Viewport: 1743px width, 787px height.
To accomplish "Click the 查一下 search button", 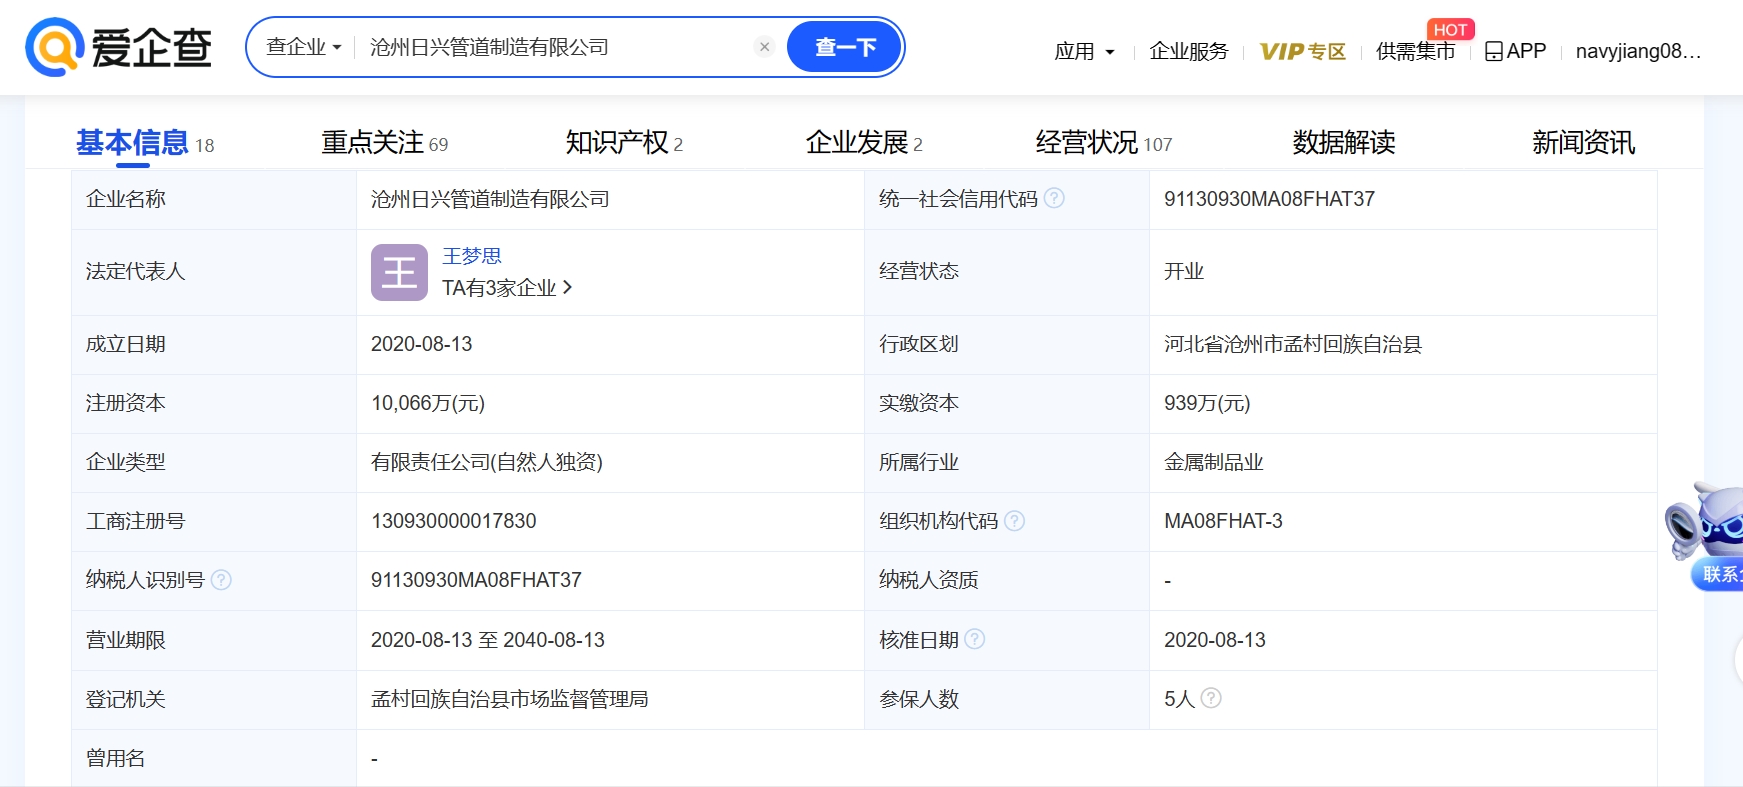I will pos(845,47).
